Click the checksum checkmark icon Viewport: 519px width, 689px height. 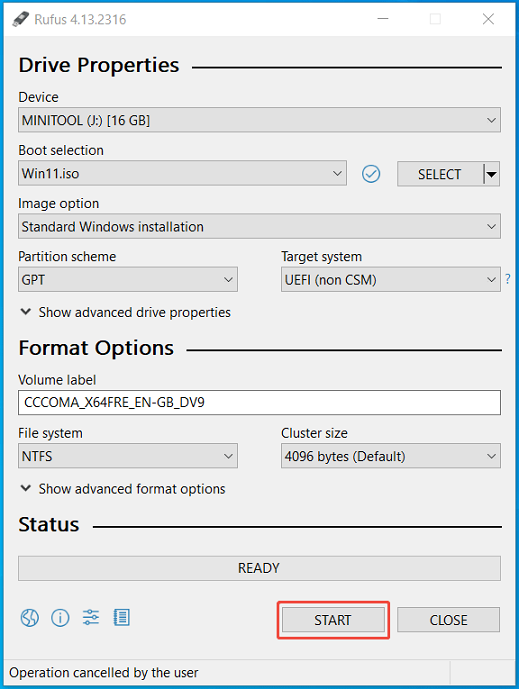[371, 174]
